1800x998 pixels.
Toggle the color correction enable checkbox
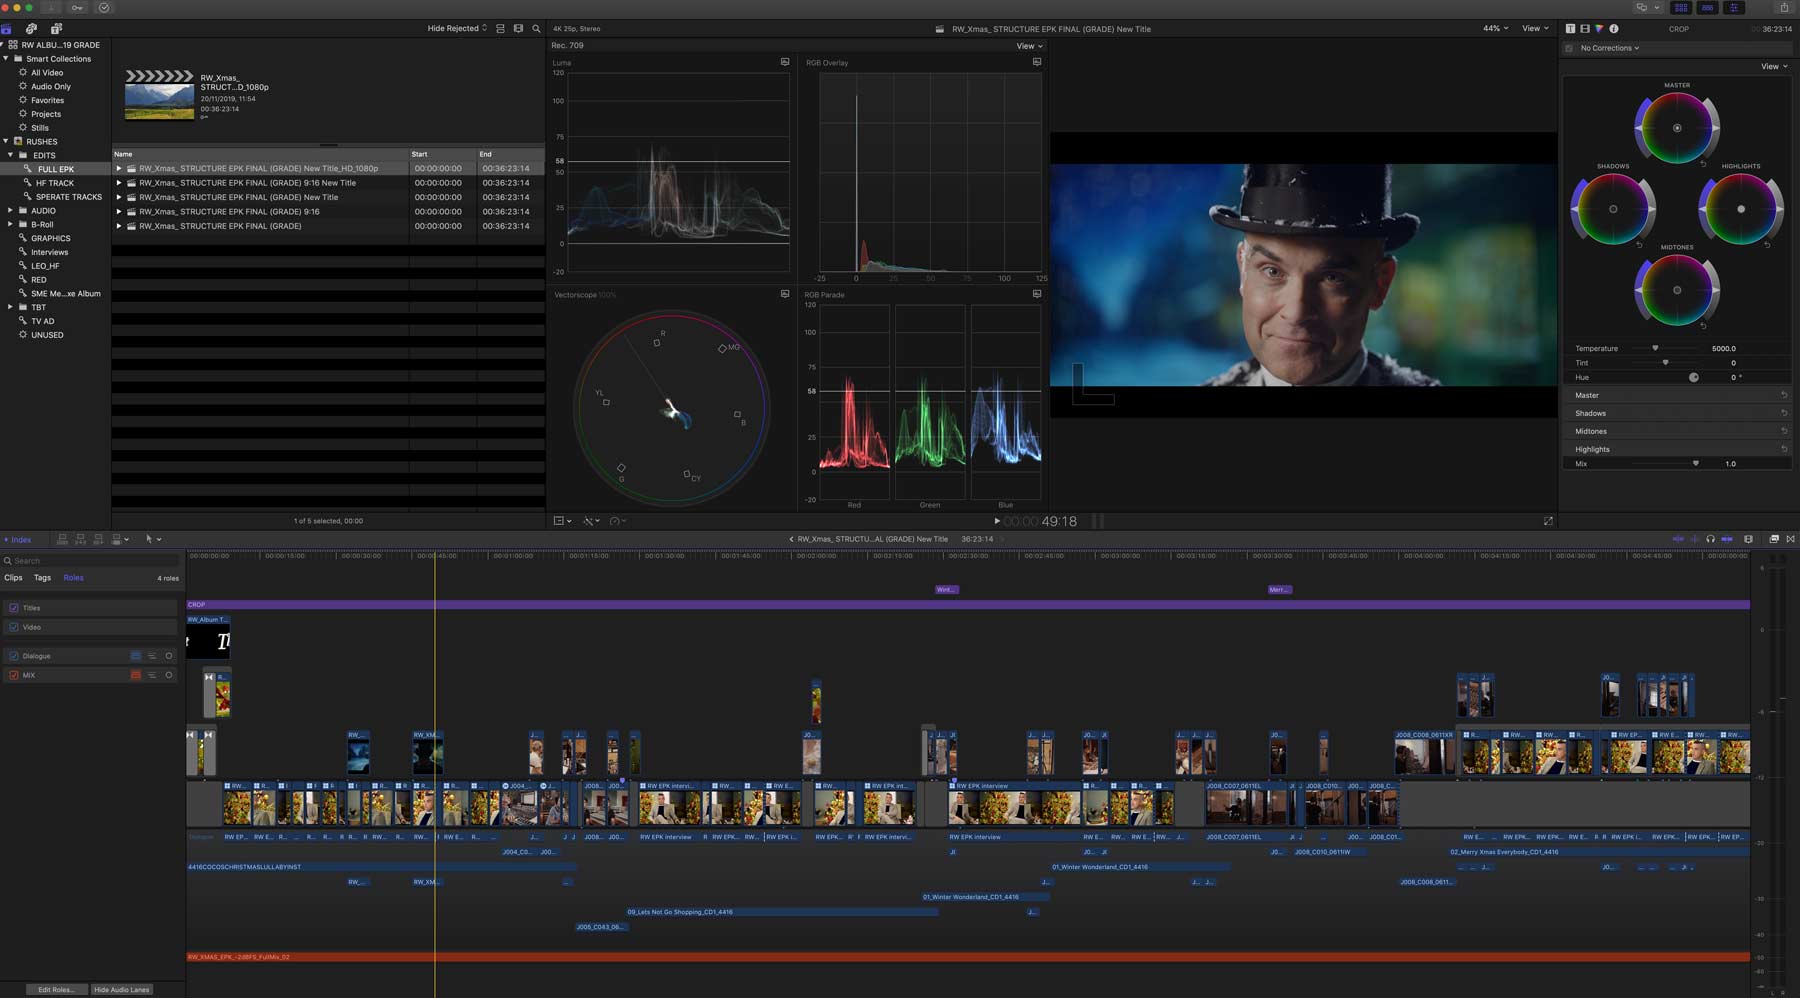pos(1569,48)
